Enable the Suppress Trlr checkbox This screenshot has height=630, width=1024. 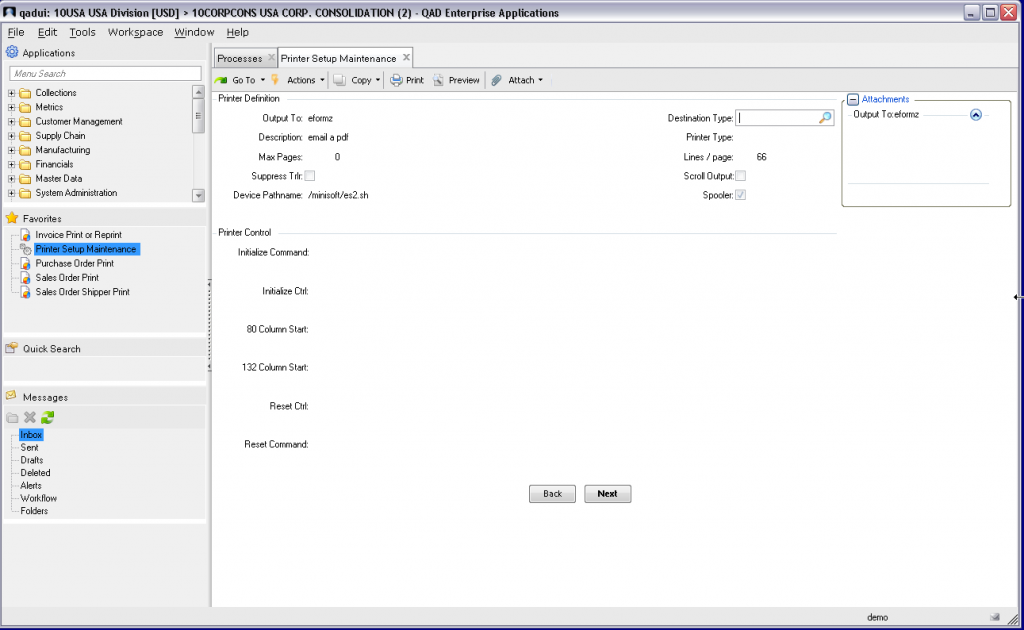311,174
